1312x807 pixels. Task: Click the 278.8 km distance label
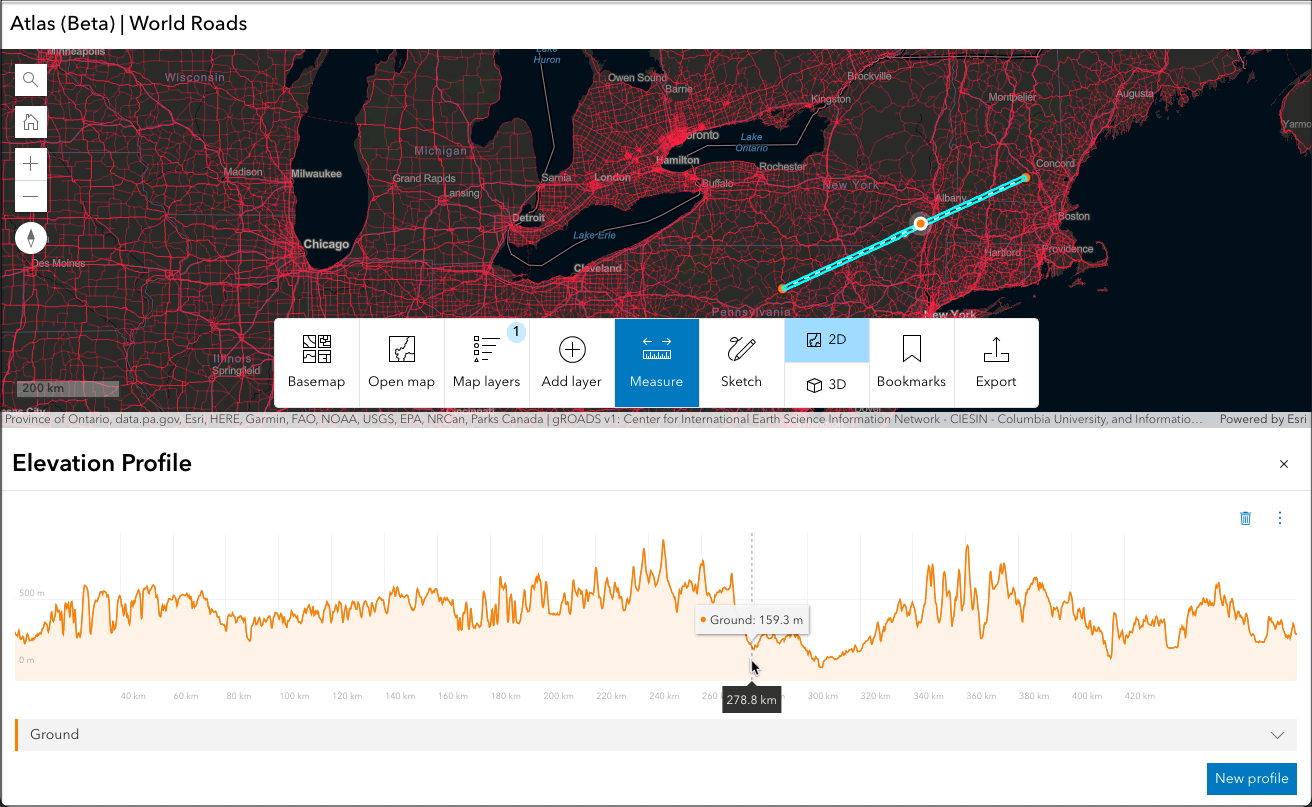[x=752, y=700]
